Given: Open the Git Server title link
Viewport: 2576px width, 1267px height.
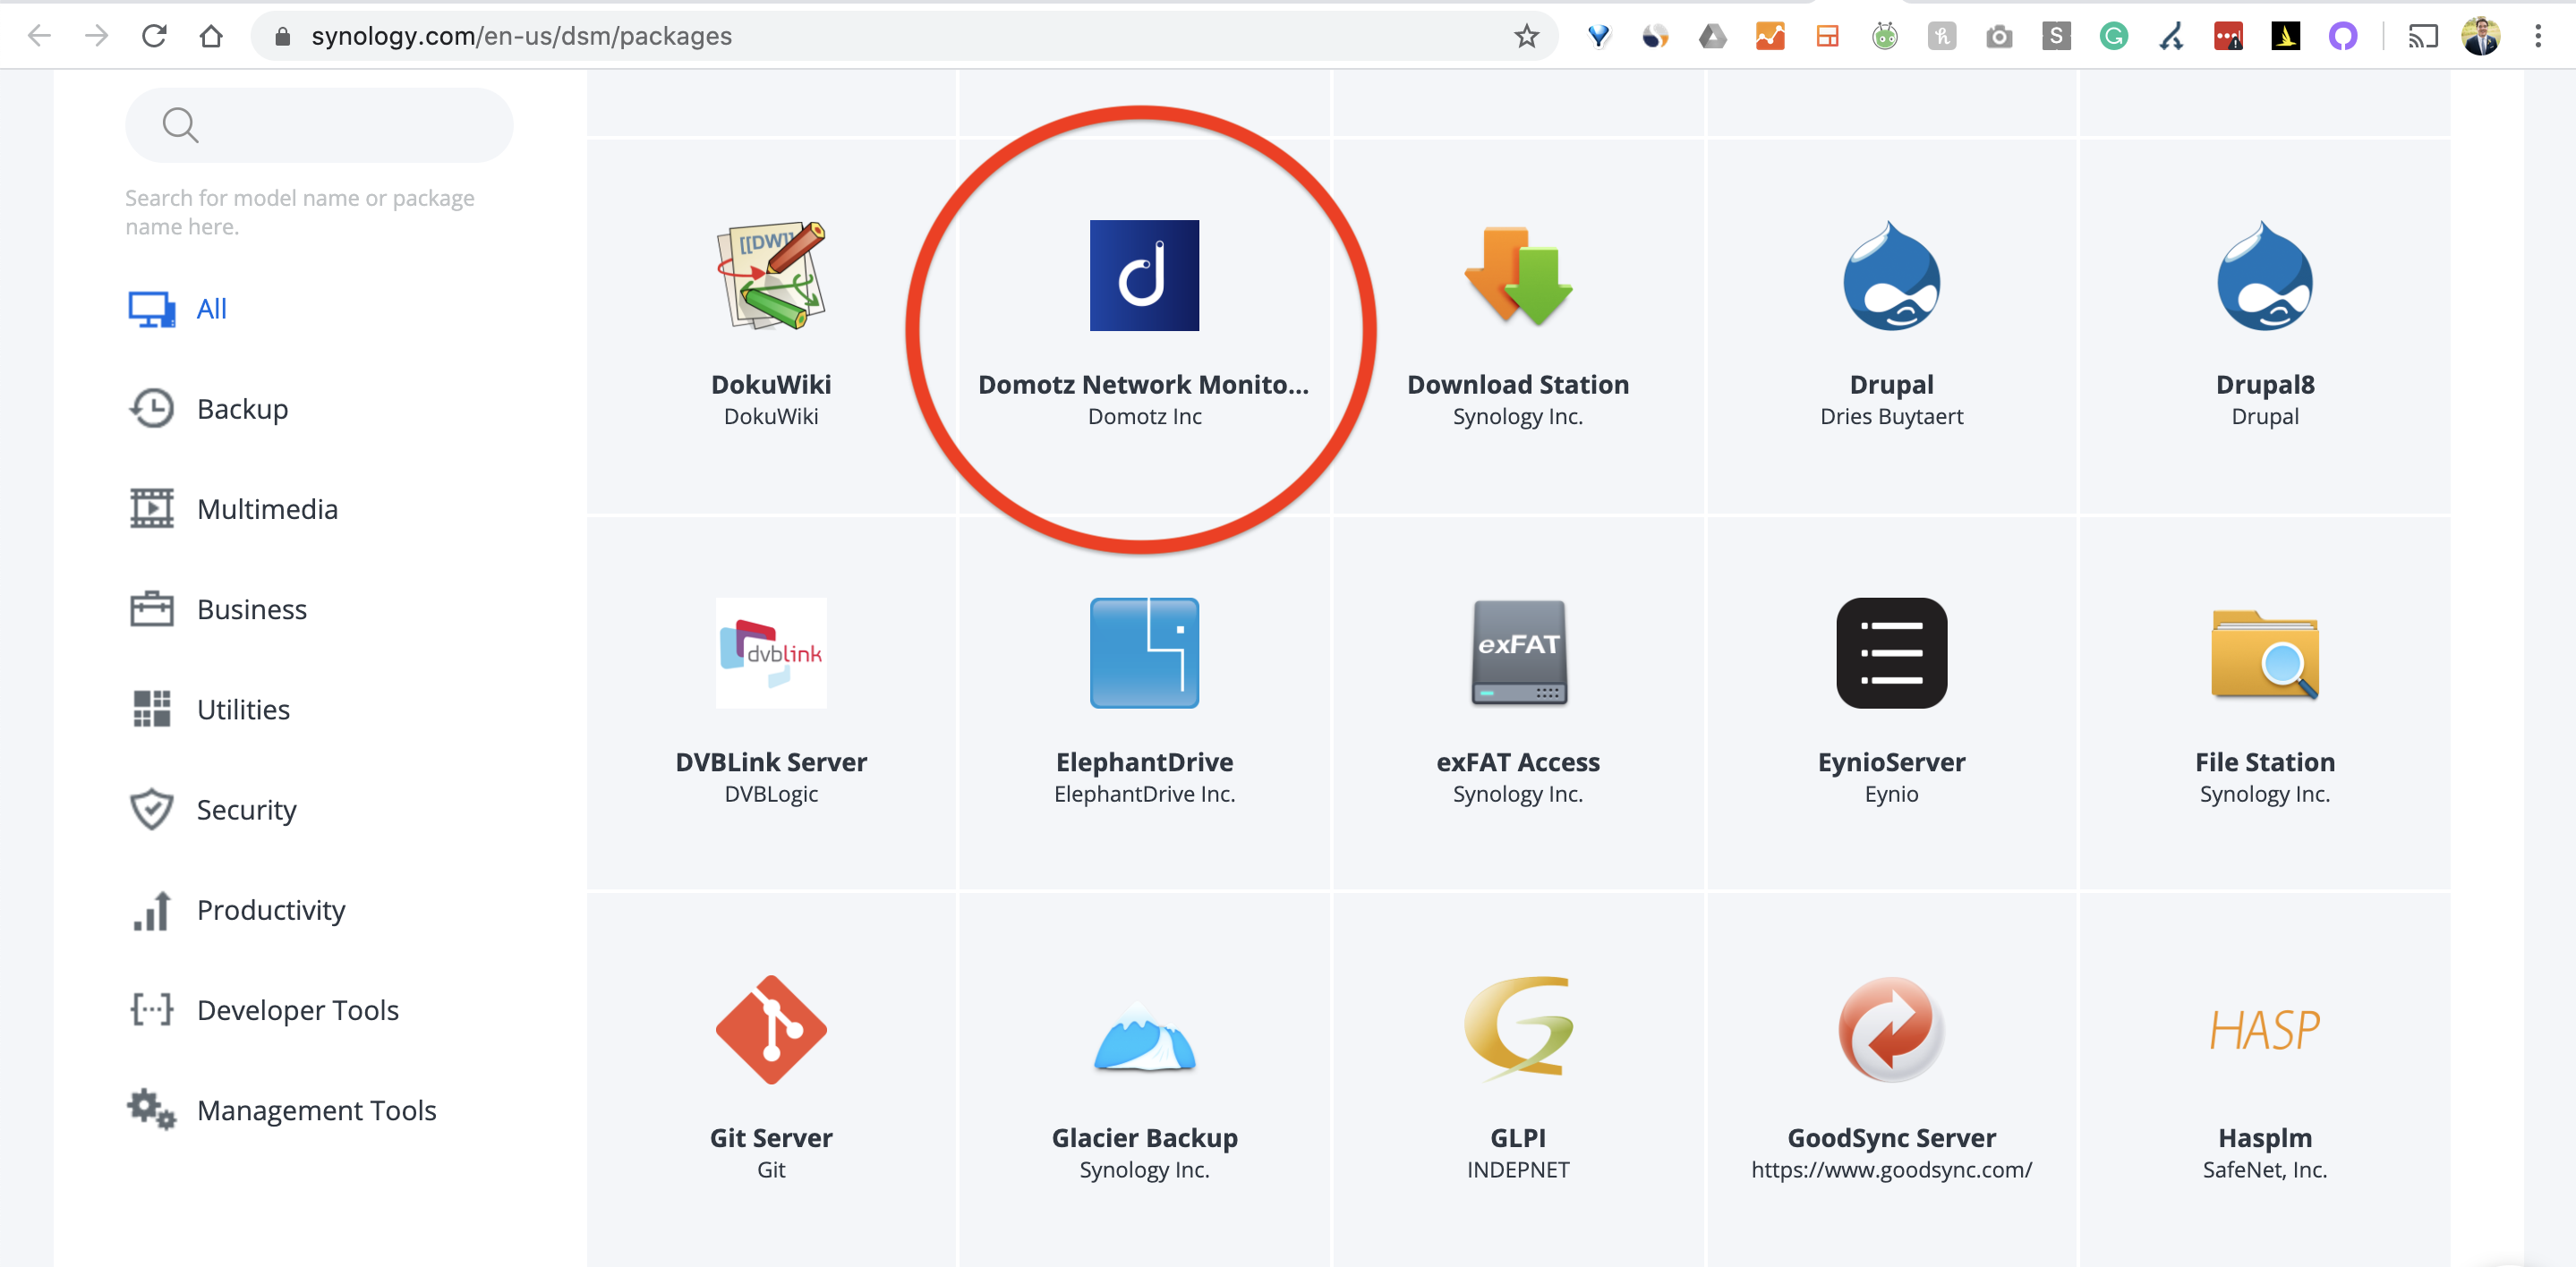Looking at the screenshot, I should point(771,1138).
